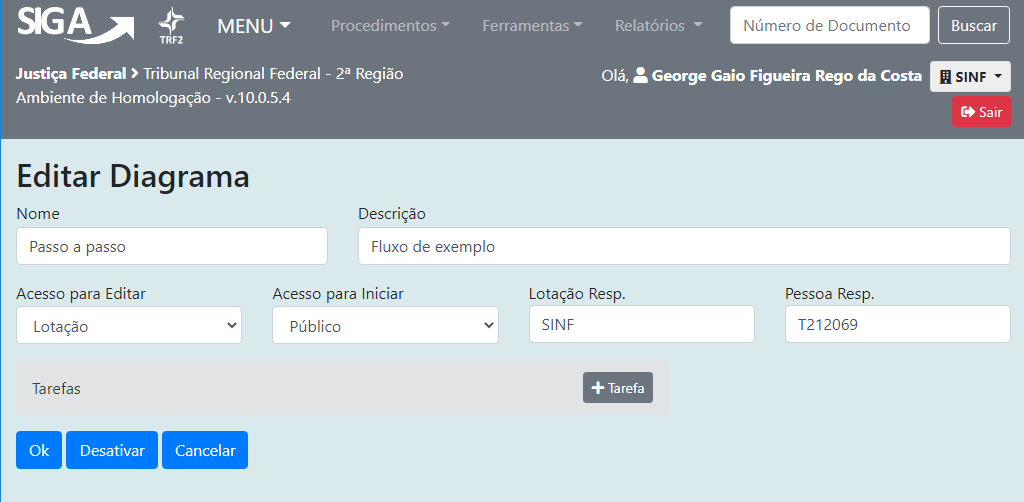Open the Relatórios menu
Image resolution: width=1024 pixels, height=502 pixels.
click(658, 25)
